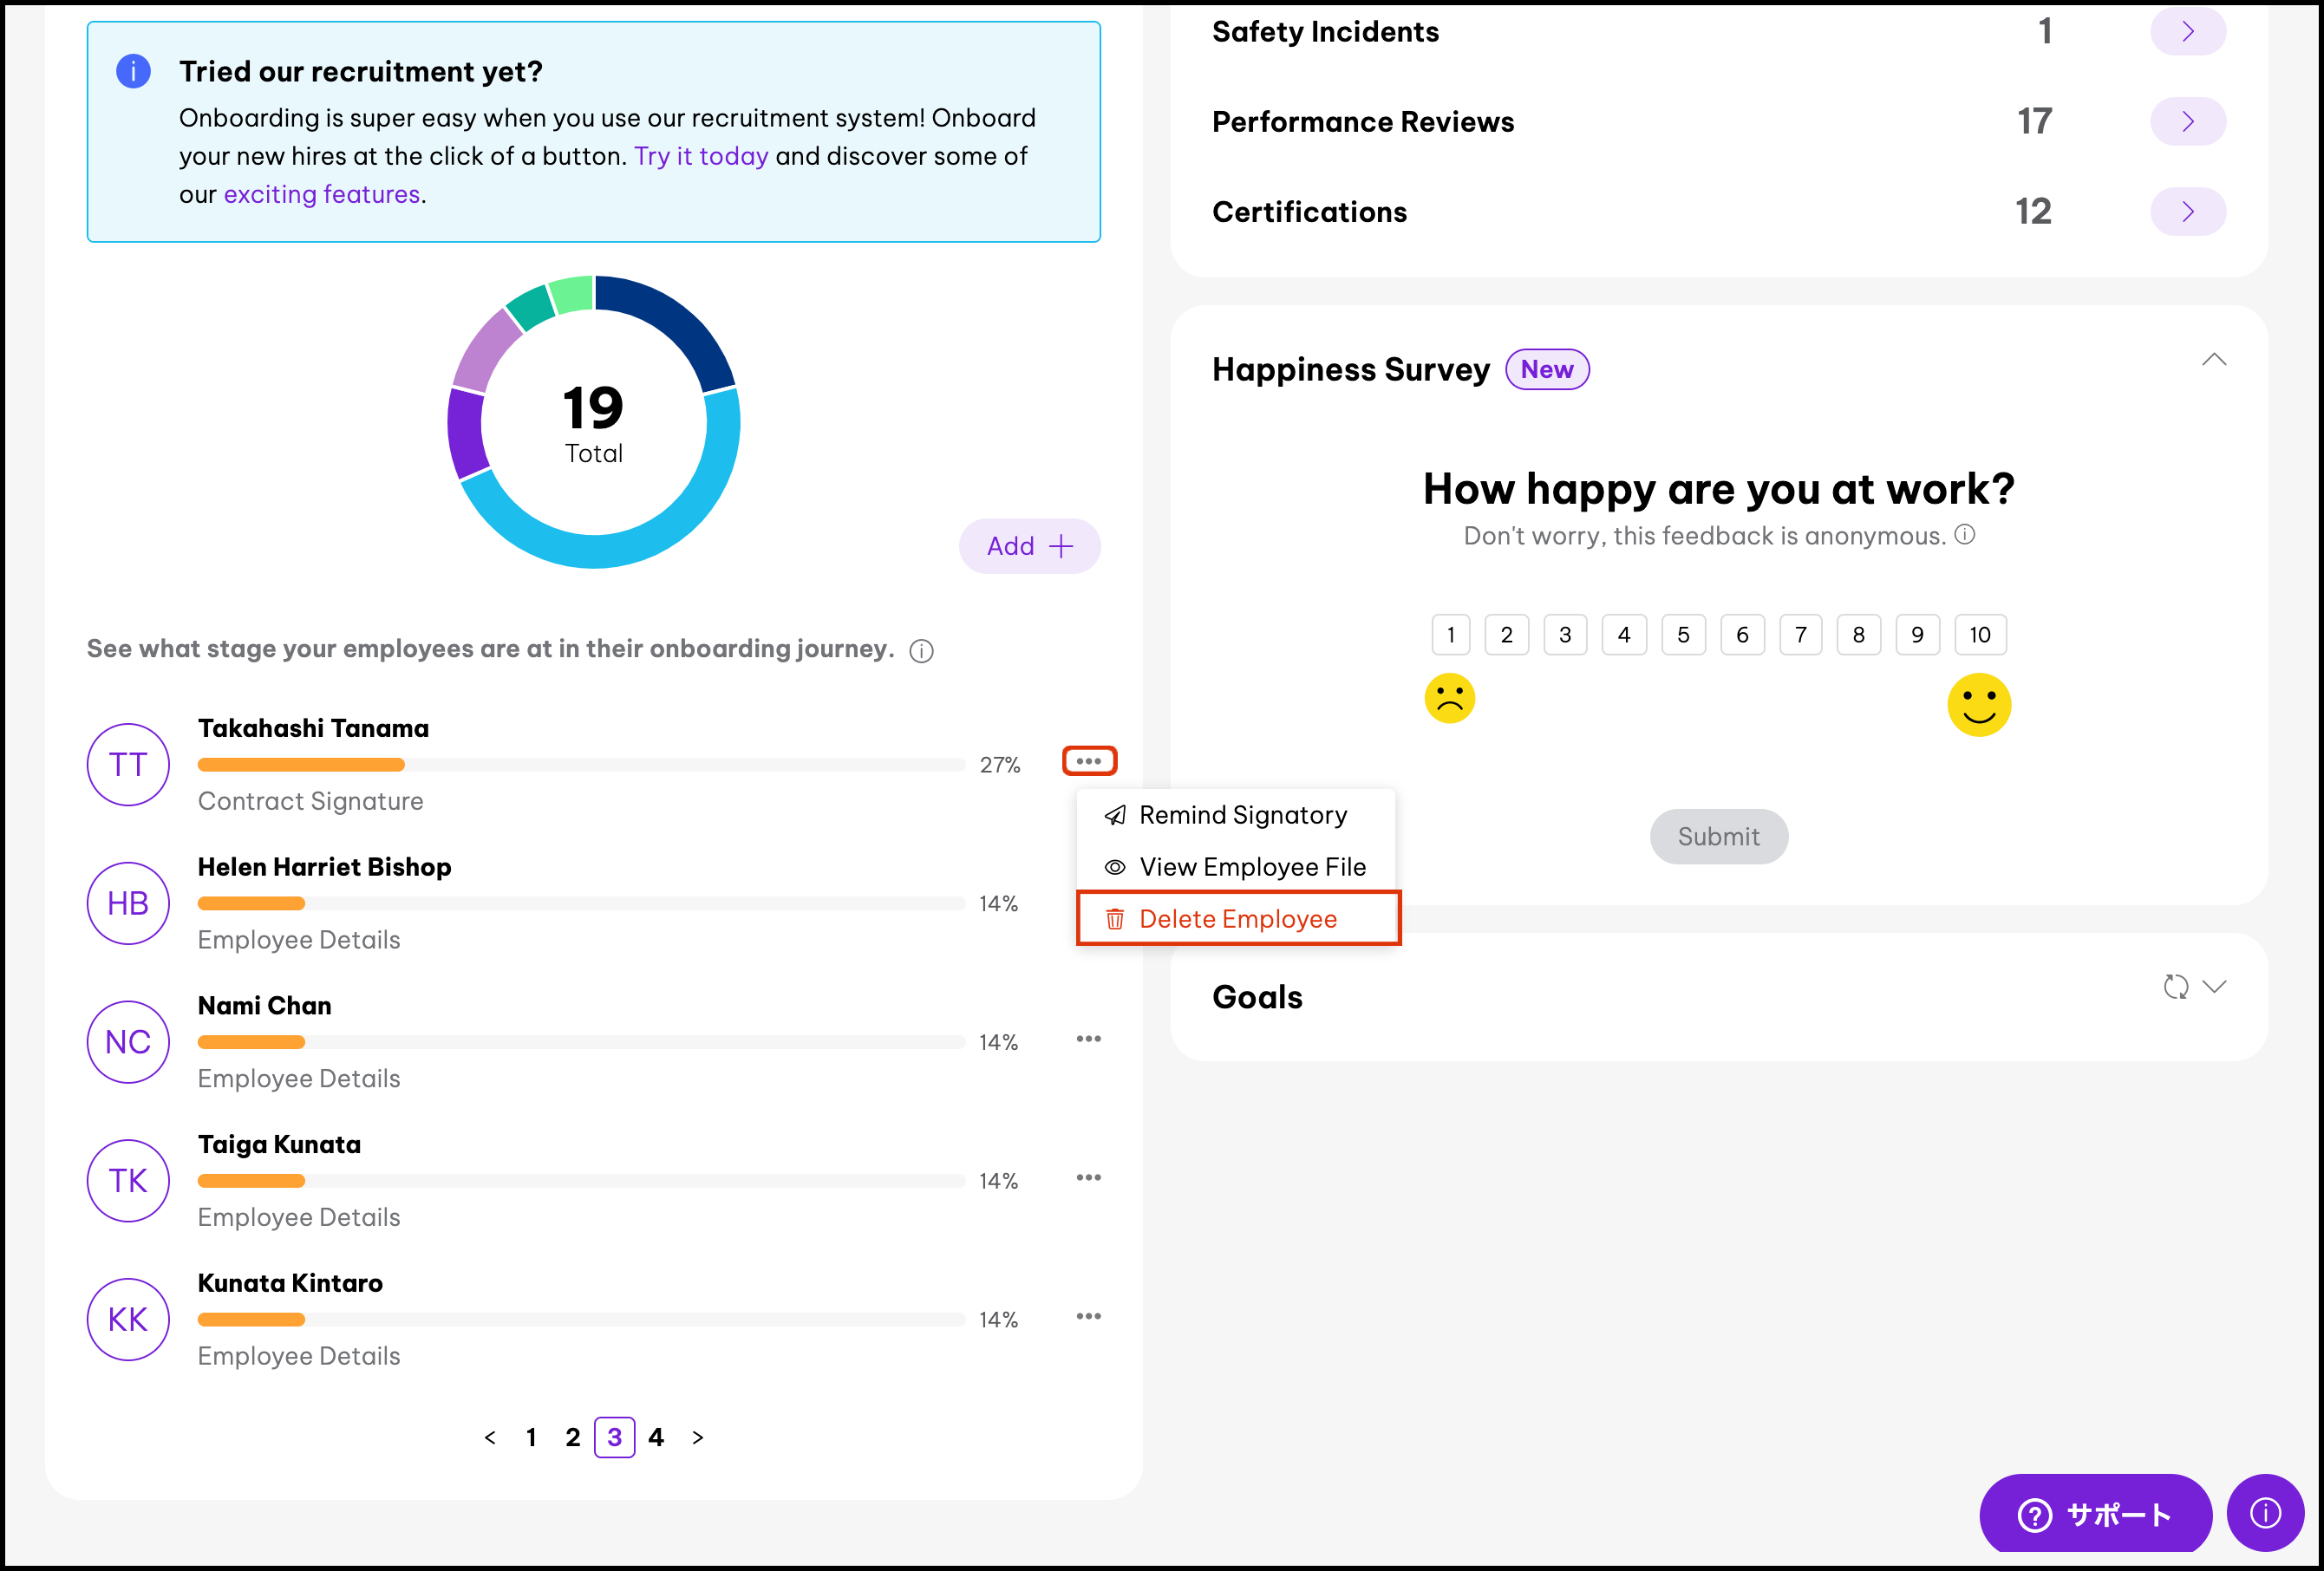Open the サポート support button

pyautogui.click(x=2094, y=1513)
